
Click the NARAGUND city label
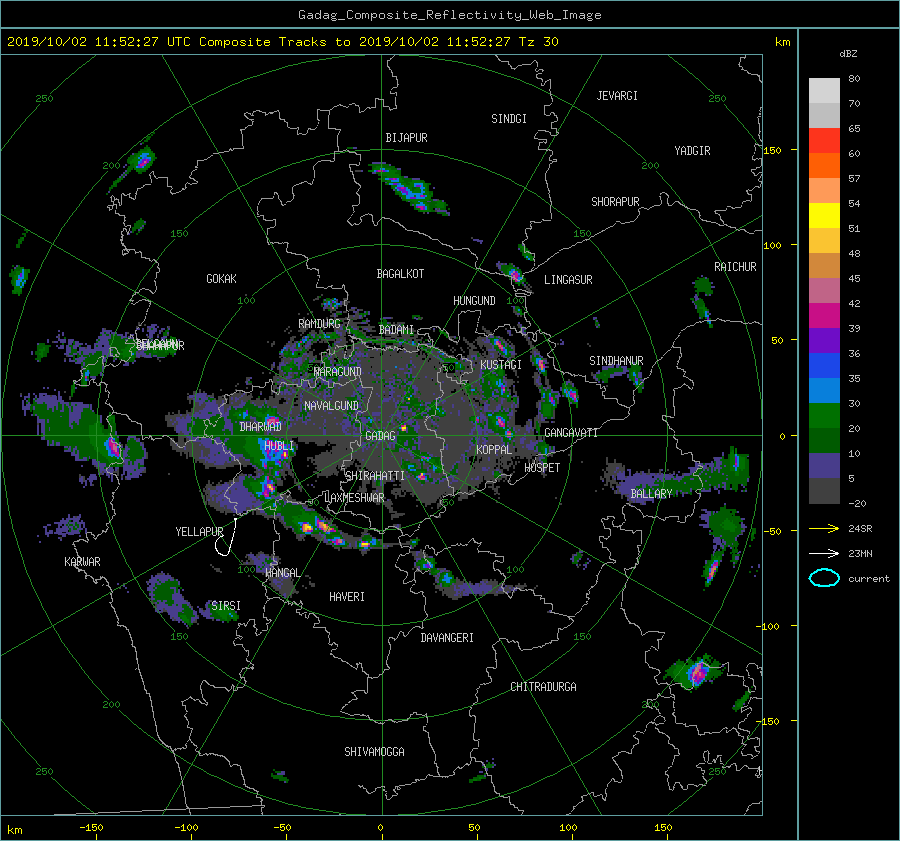[x=338, y=372]
